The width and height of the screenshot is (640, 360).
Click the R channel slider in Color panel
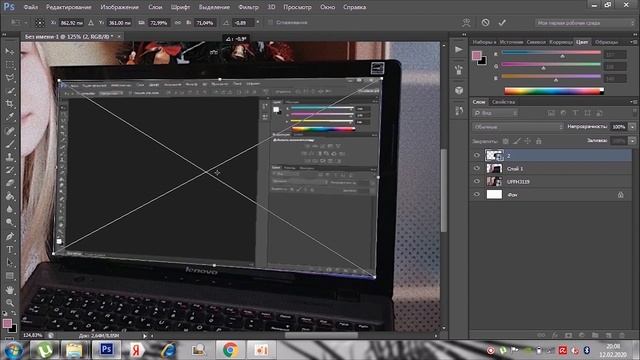[x=551, y=53]
